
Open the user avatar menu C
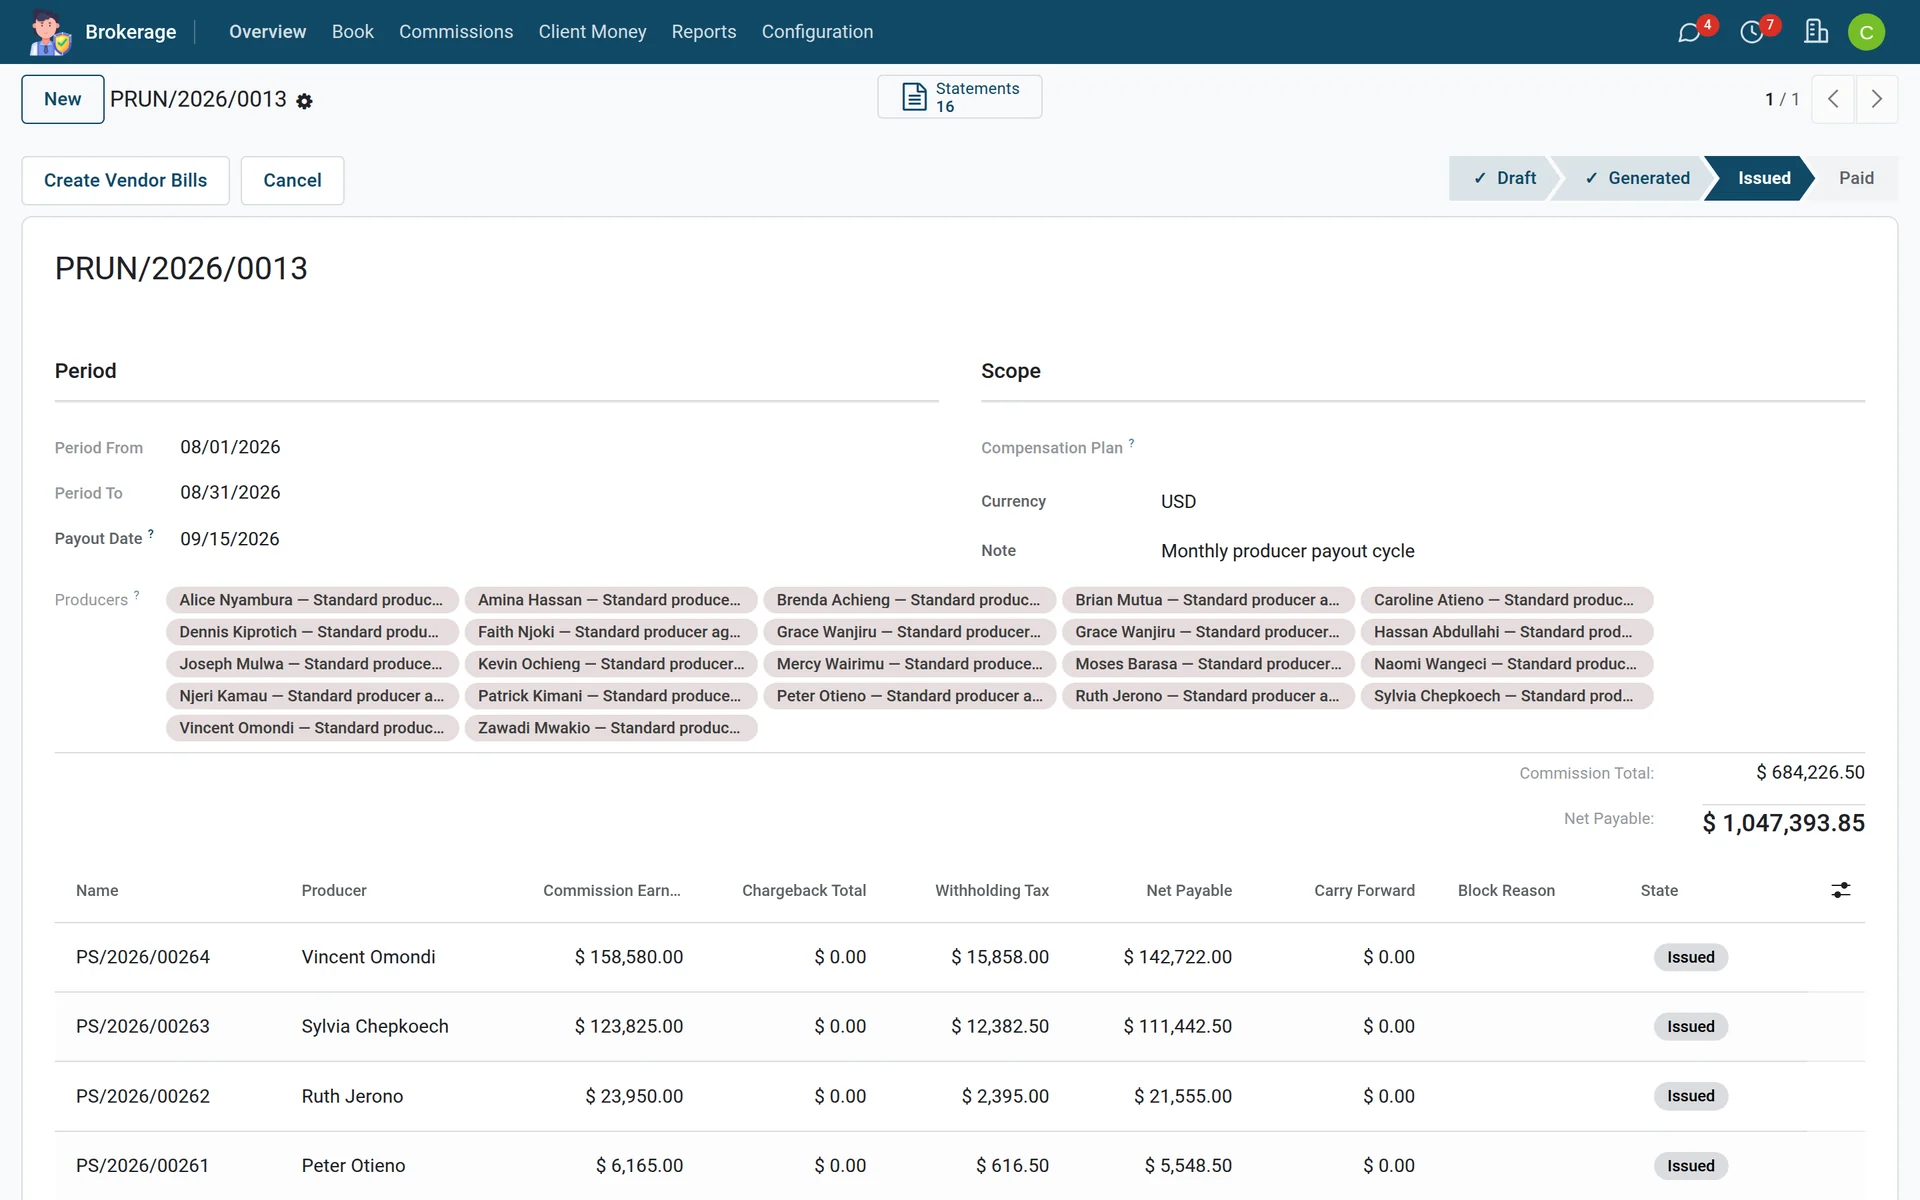[x=1866, y=32]
